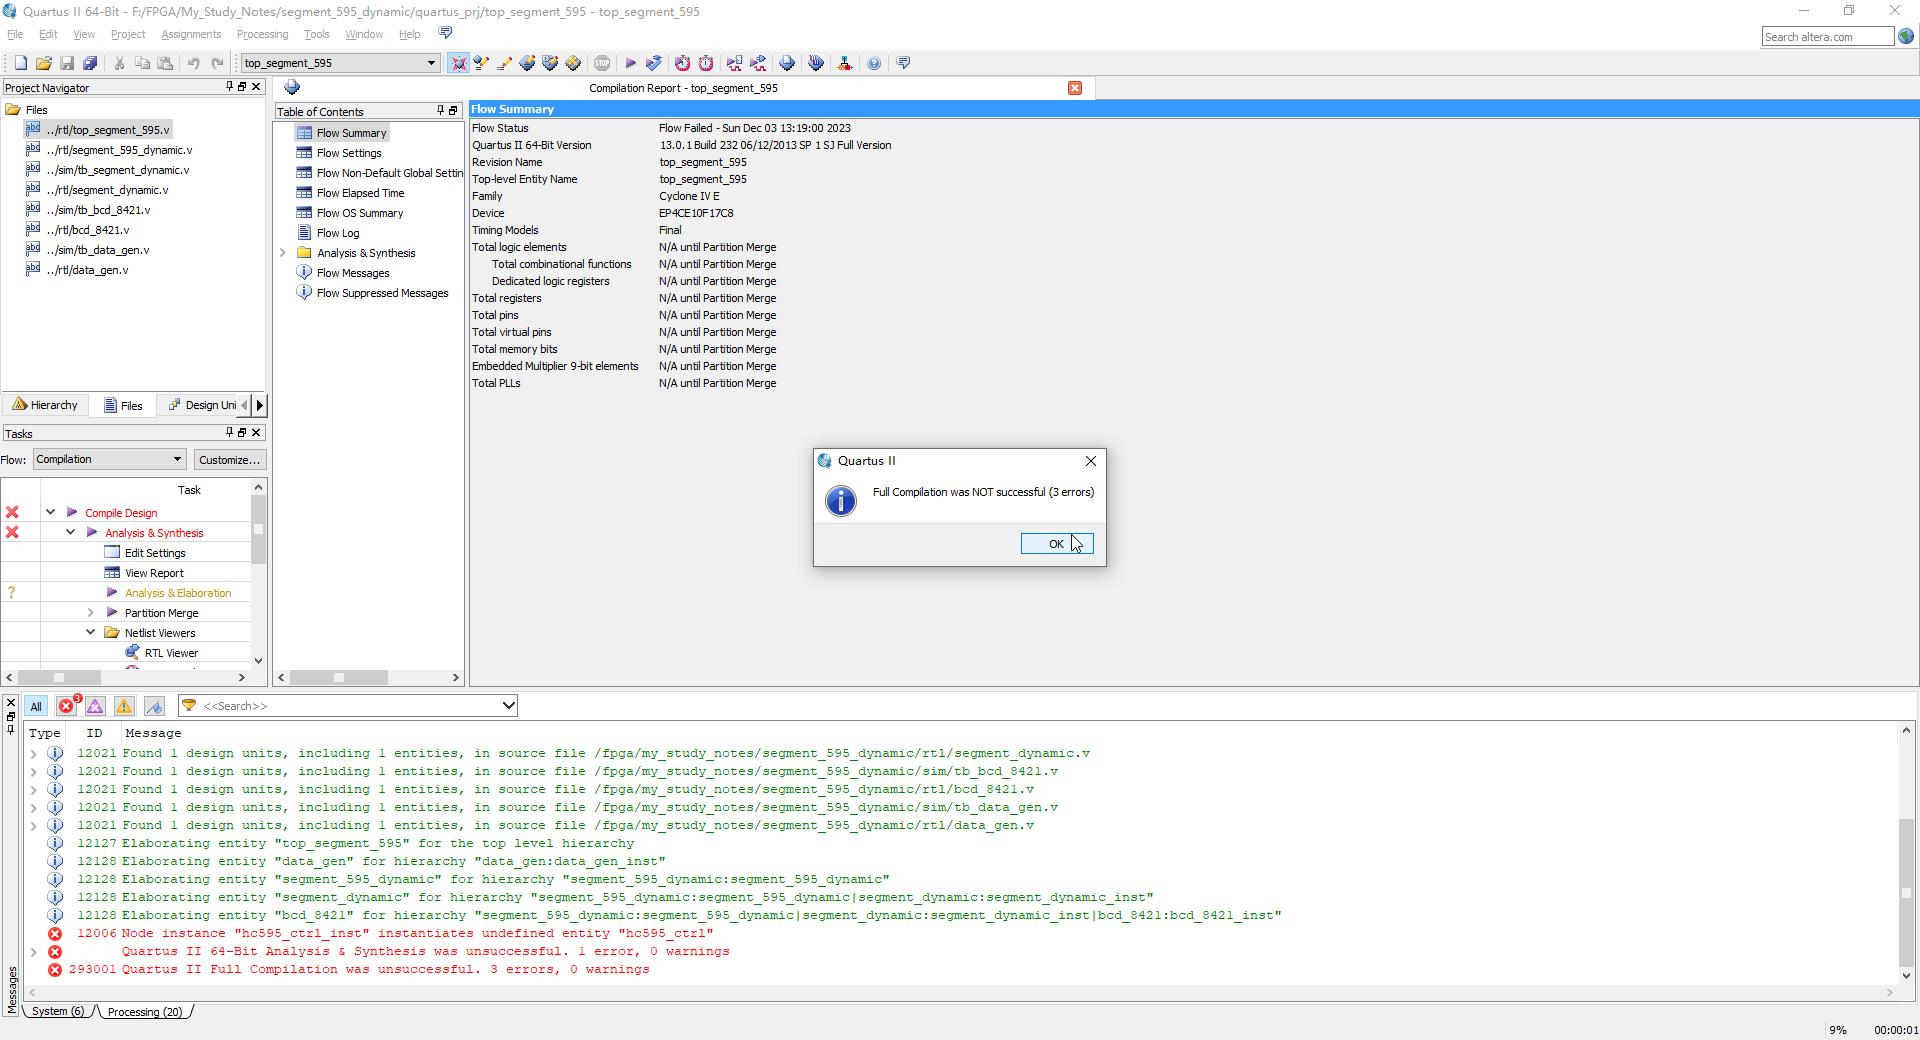Toggle the Warning messages filter
The height and width of the screenshot is (1040, 1920).
pos(124,706)
